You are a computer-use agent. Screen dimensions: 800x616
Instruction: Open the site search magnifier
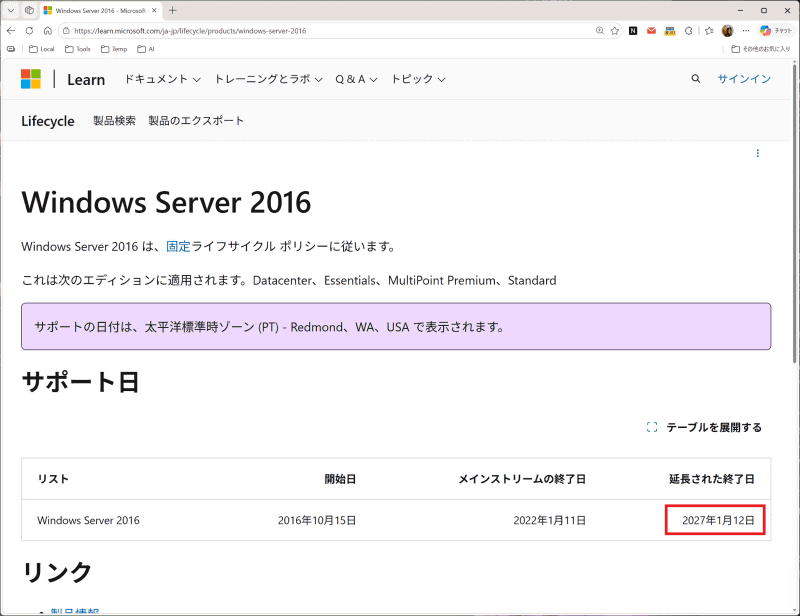point(695,79)
